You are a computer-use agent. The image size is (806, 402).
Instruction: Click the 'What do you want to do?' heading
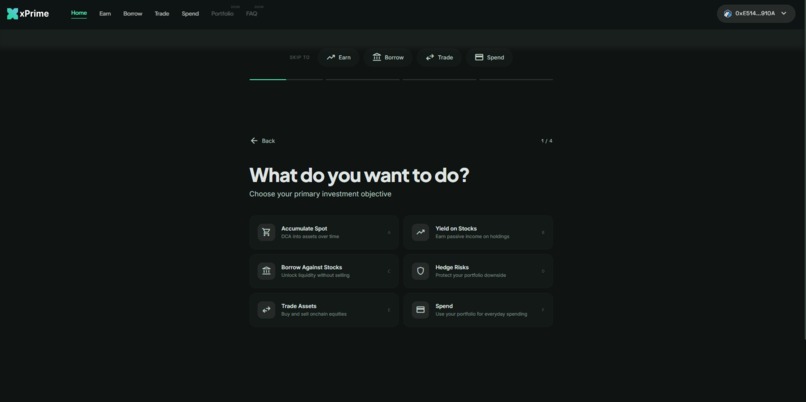pyautogui.click(x=359, y=175)
